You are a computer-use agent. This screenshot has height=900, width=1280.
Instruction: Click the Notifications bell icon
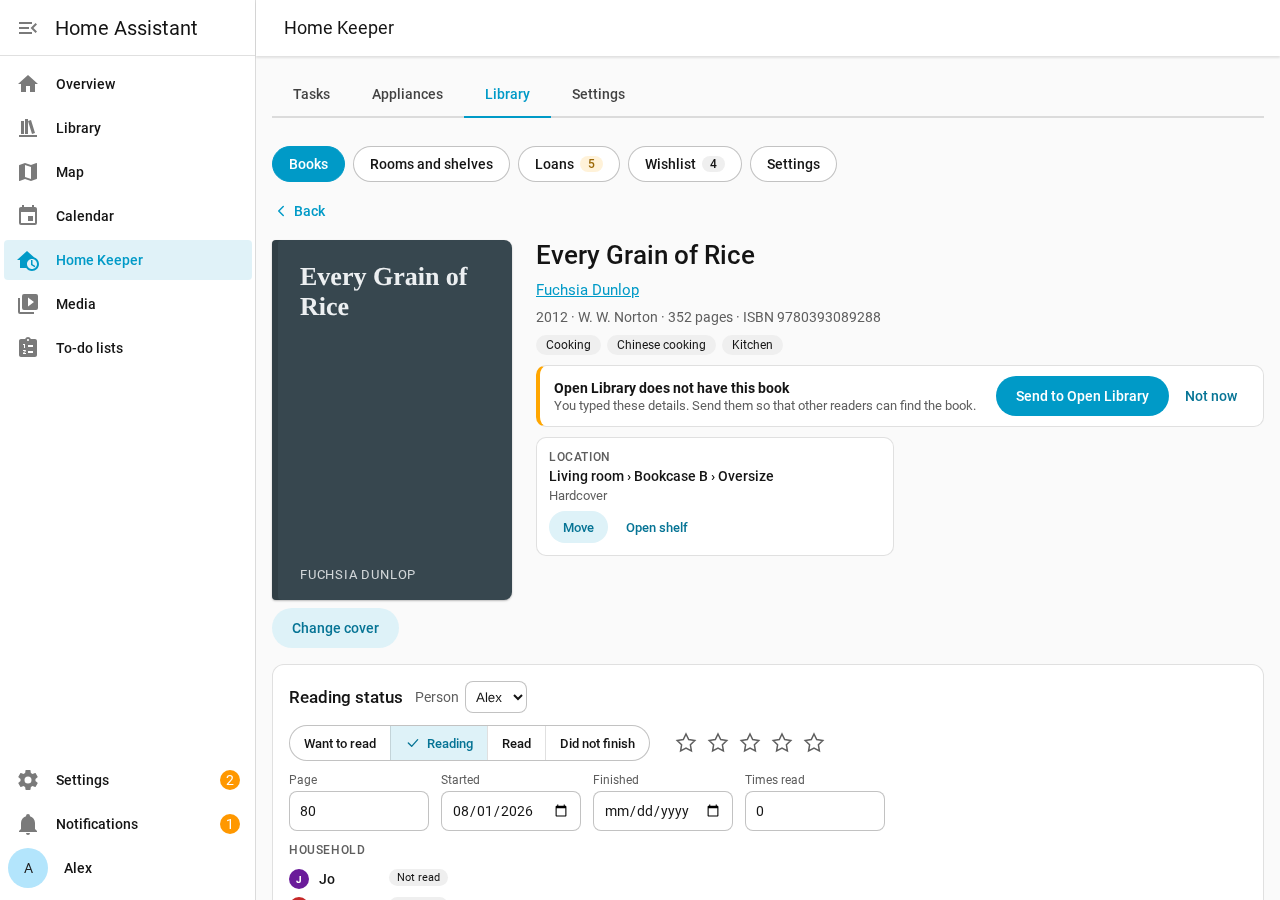pos(28,824)
